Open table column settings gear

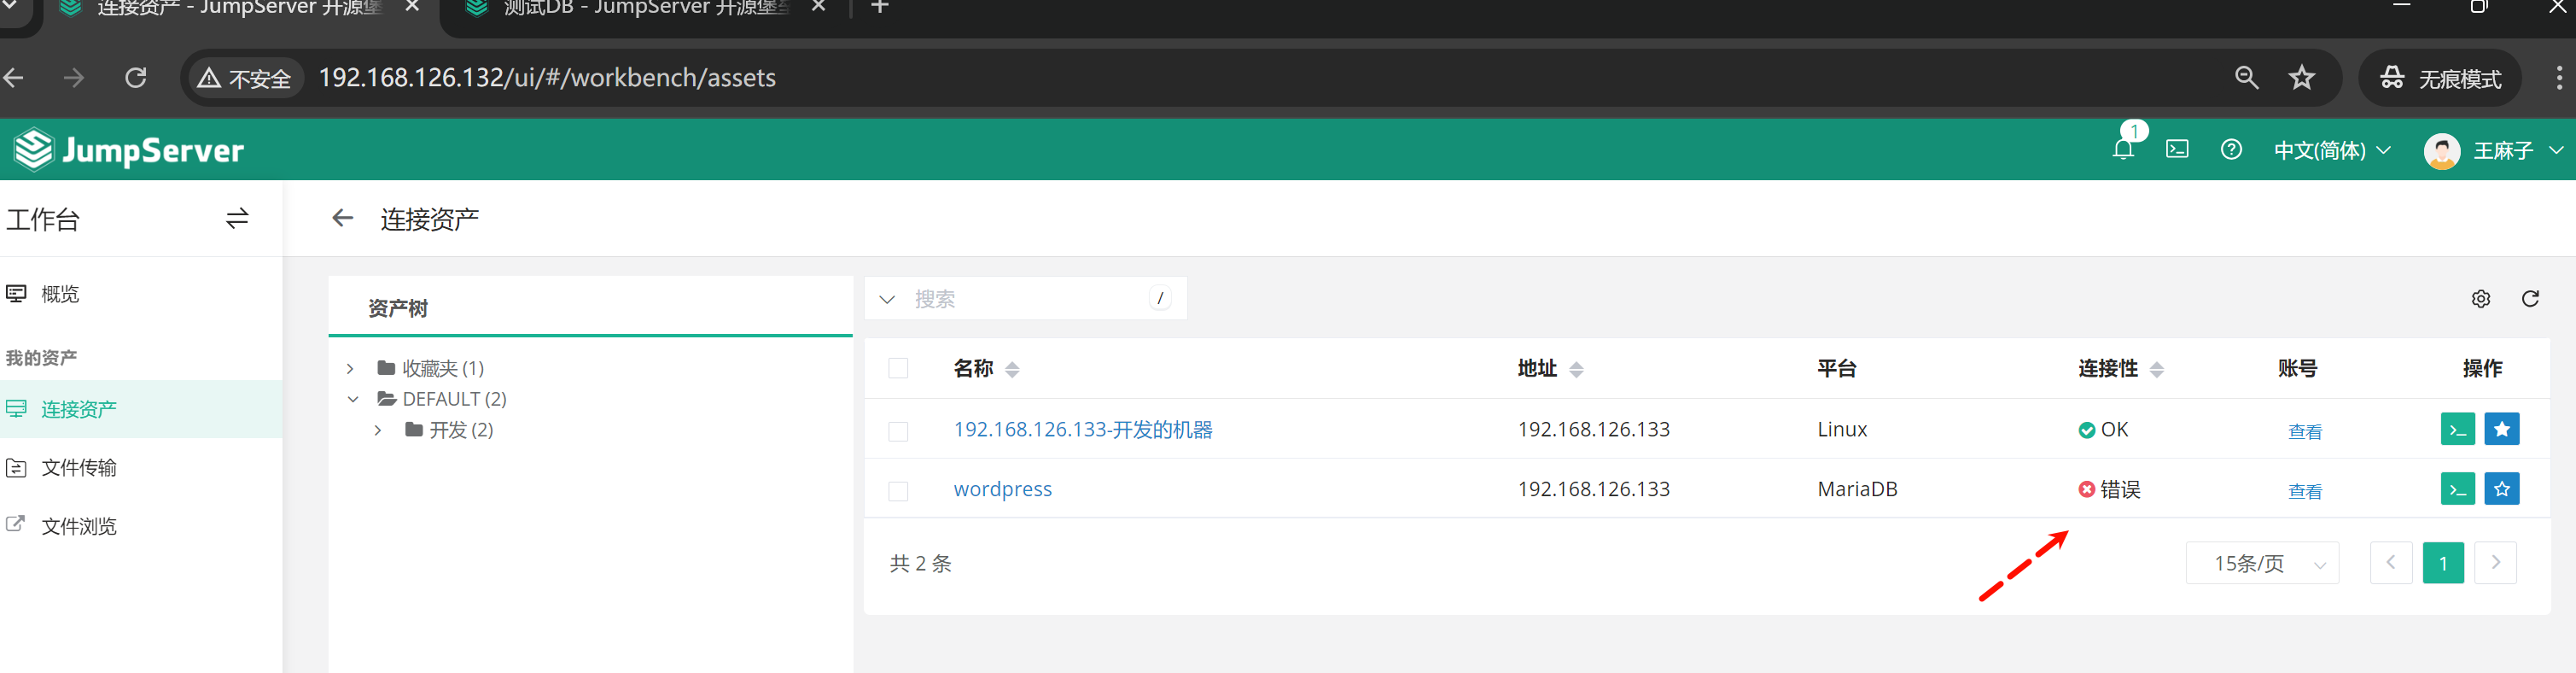coord(2481,299)
